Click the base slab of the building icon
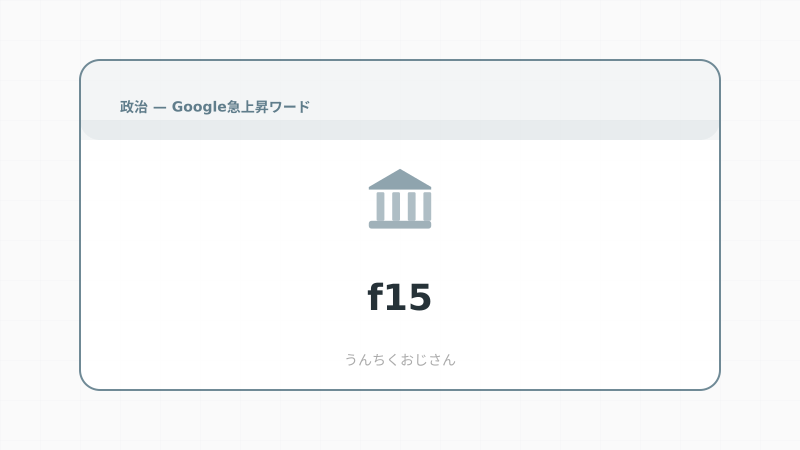This screenshot has width=800, height=450. [400, 225]
